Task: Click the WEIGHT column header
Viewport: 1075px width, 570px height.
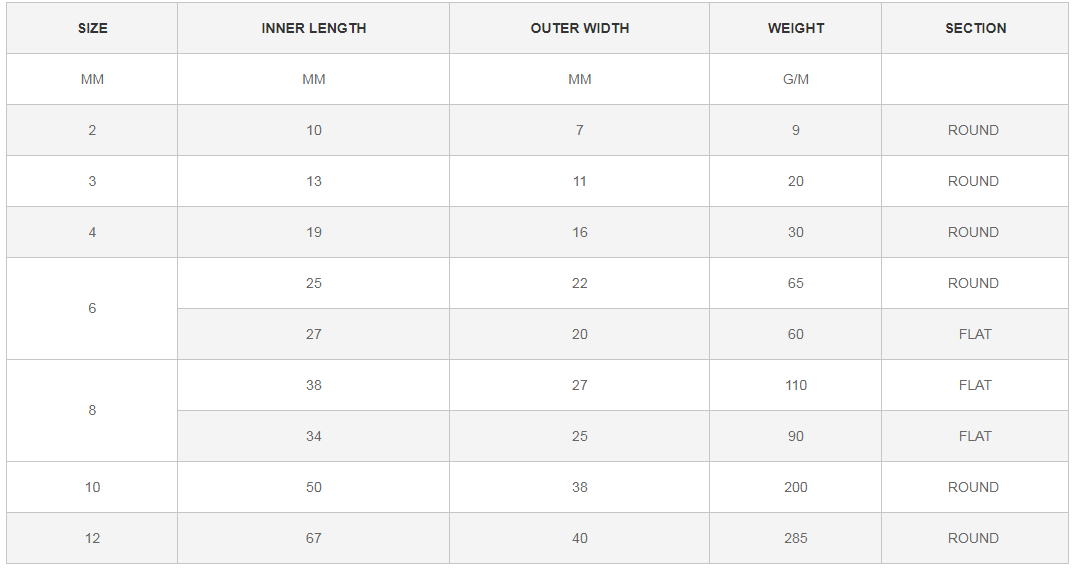Action: click(x=796, y=28)
